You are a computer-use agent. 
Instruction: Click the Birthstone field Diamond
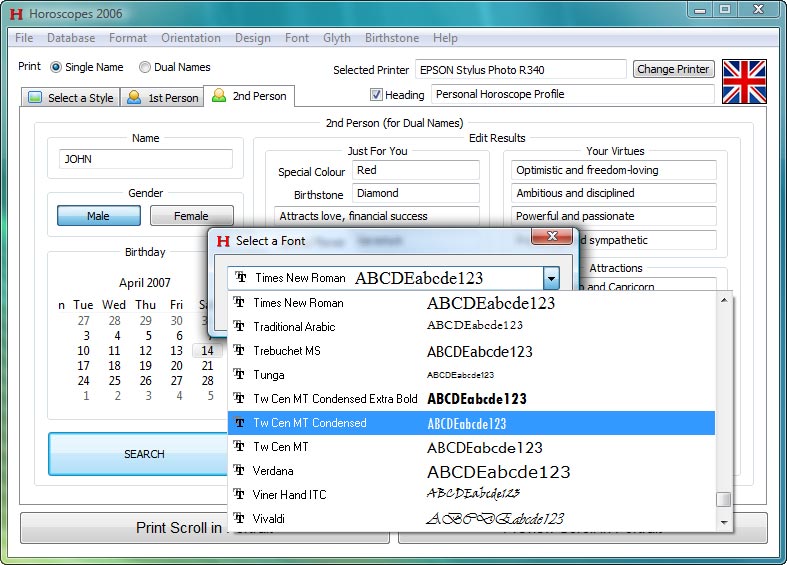click(416, 193)
